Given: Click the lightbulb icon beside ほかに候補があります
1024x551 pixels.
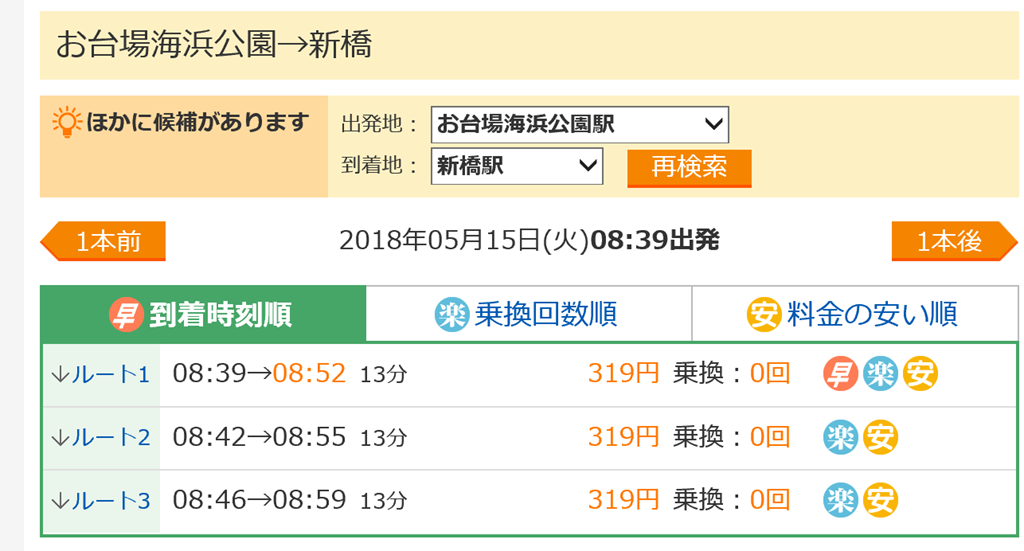Looking at the screenshot, I should tap(66, 122).
